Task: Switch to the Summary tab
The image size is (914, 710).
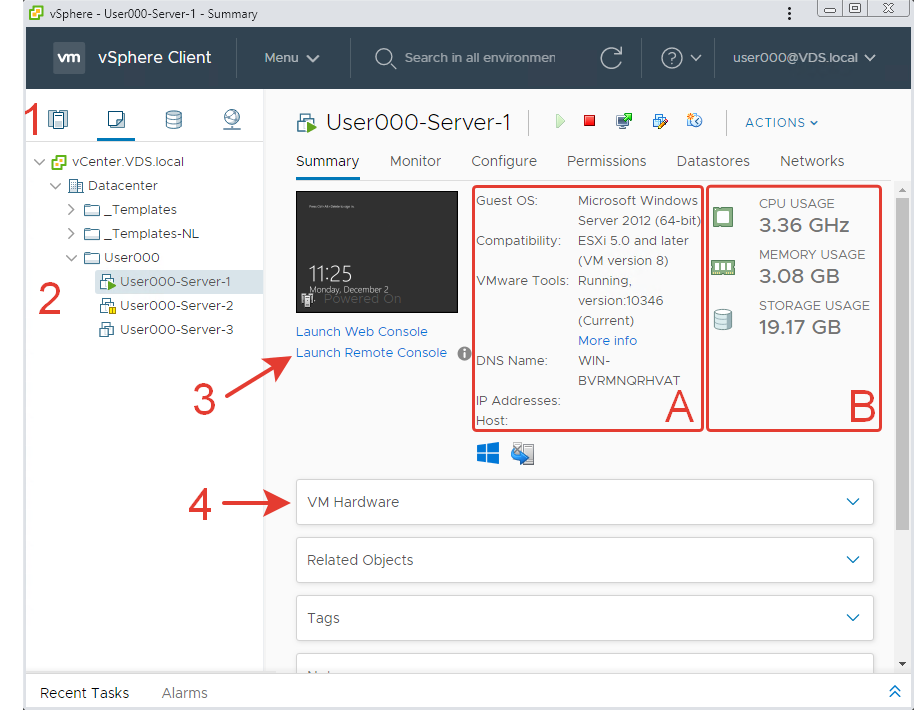Action: tap(328, 161)
